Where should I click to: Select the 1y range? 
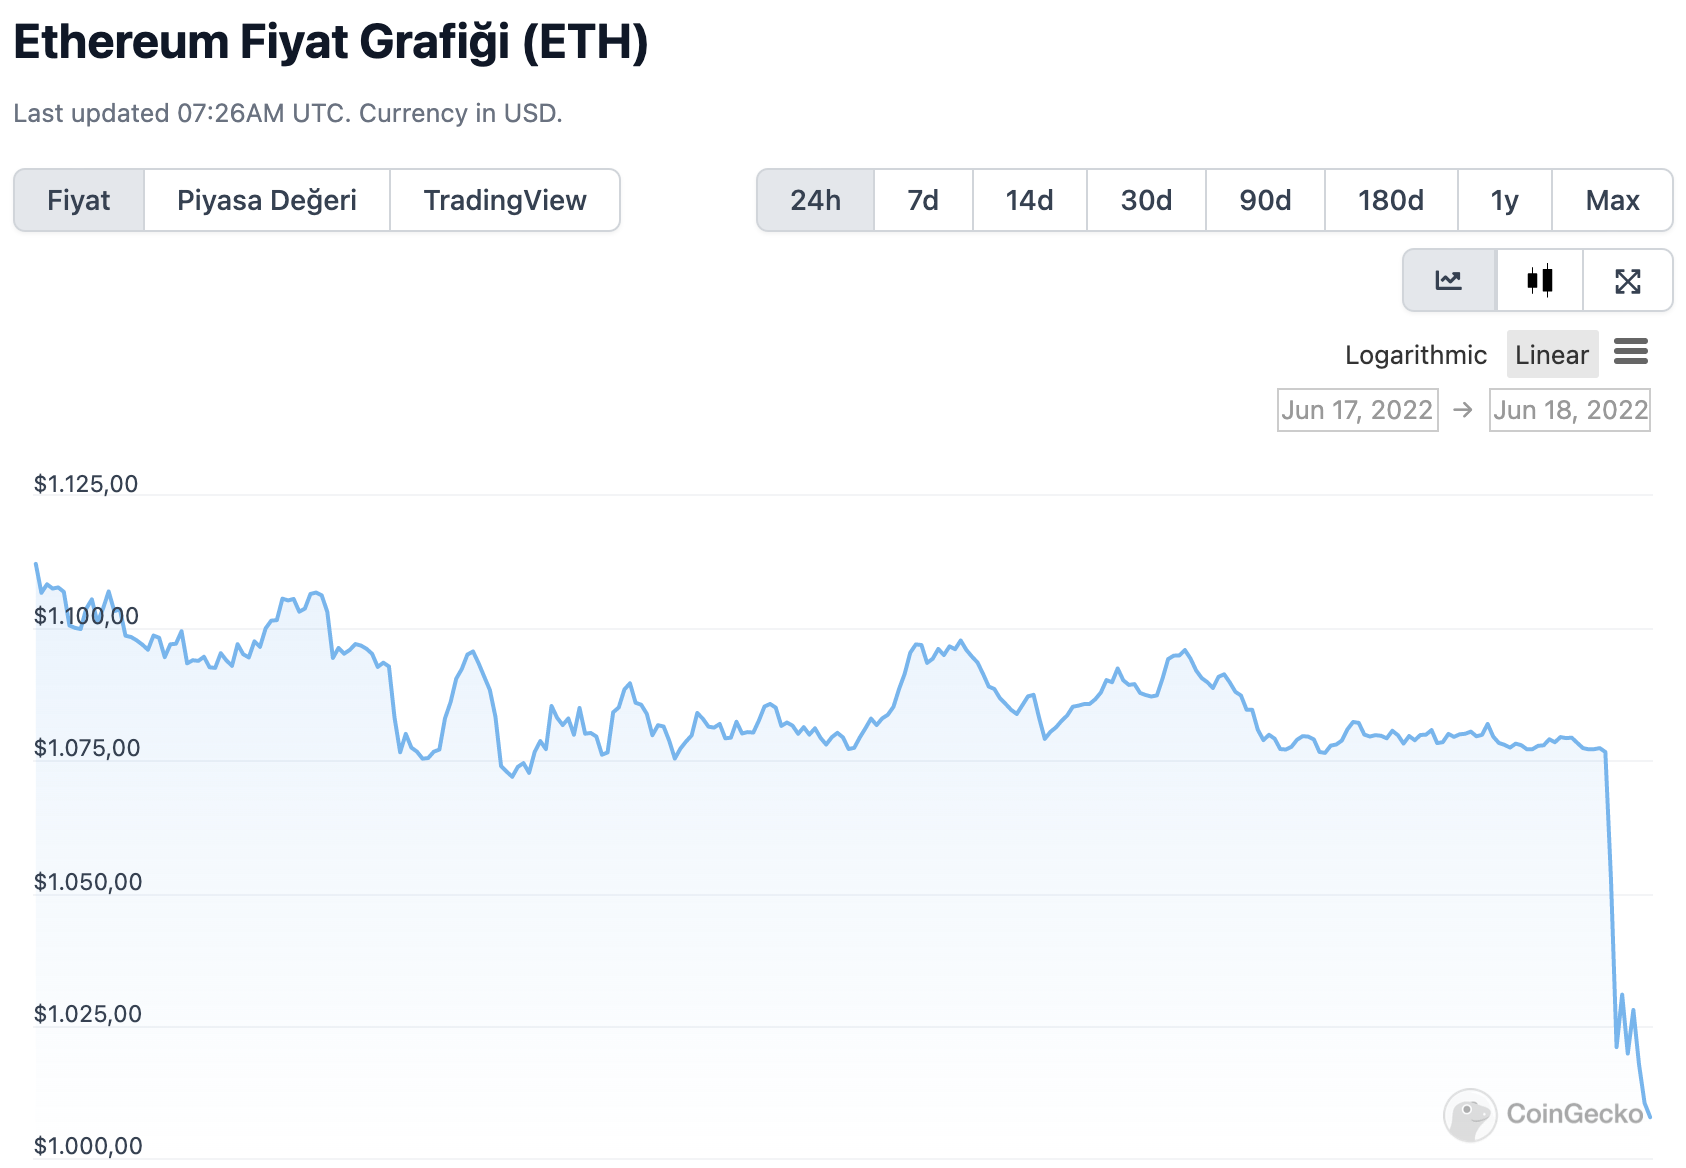[1504, 200]
